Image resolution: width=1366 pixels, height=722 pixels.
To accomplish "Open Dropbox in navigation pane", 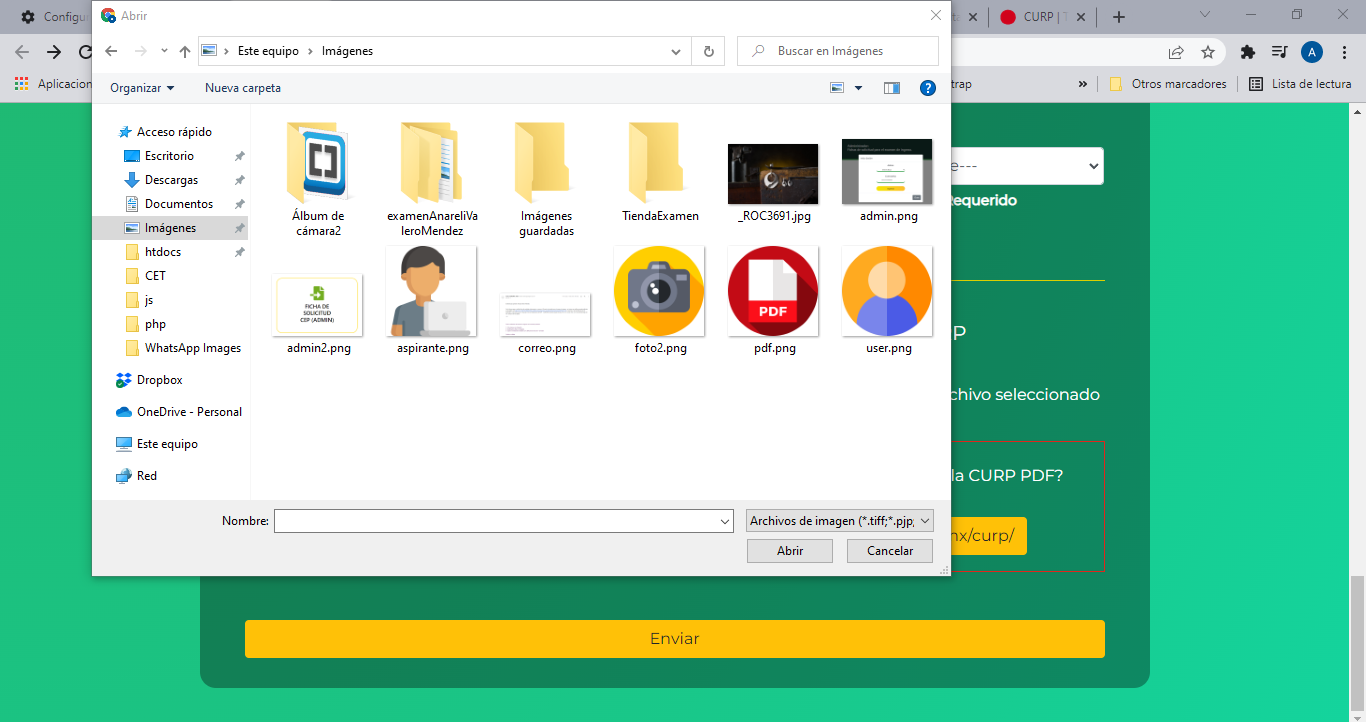I will coord(159,380).
